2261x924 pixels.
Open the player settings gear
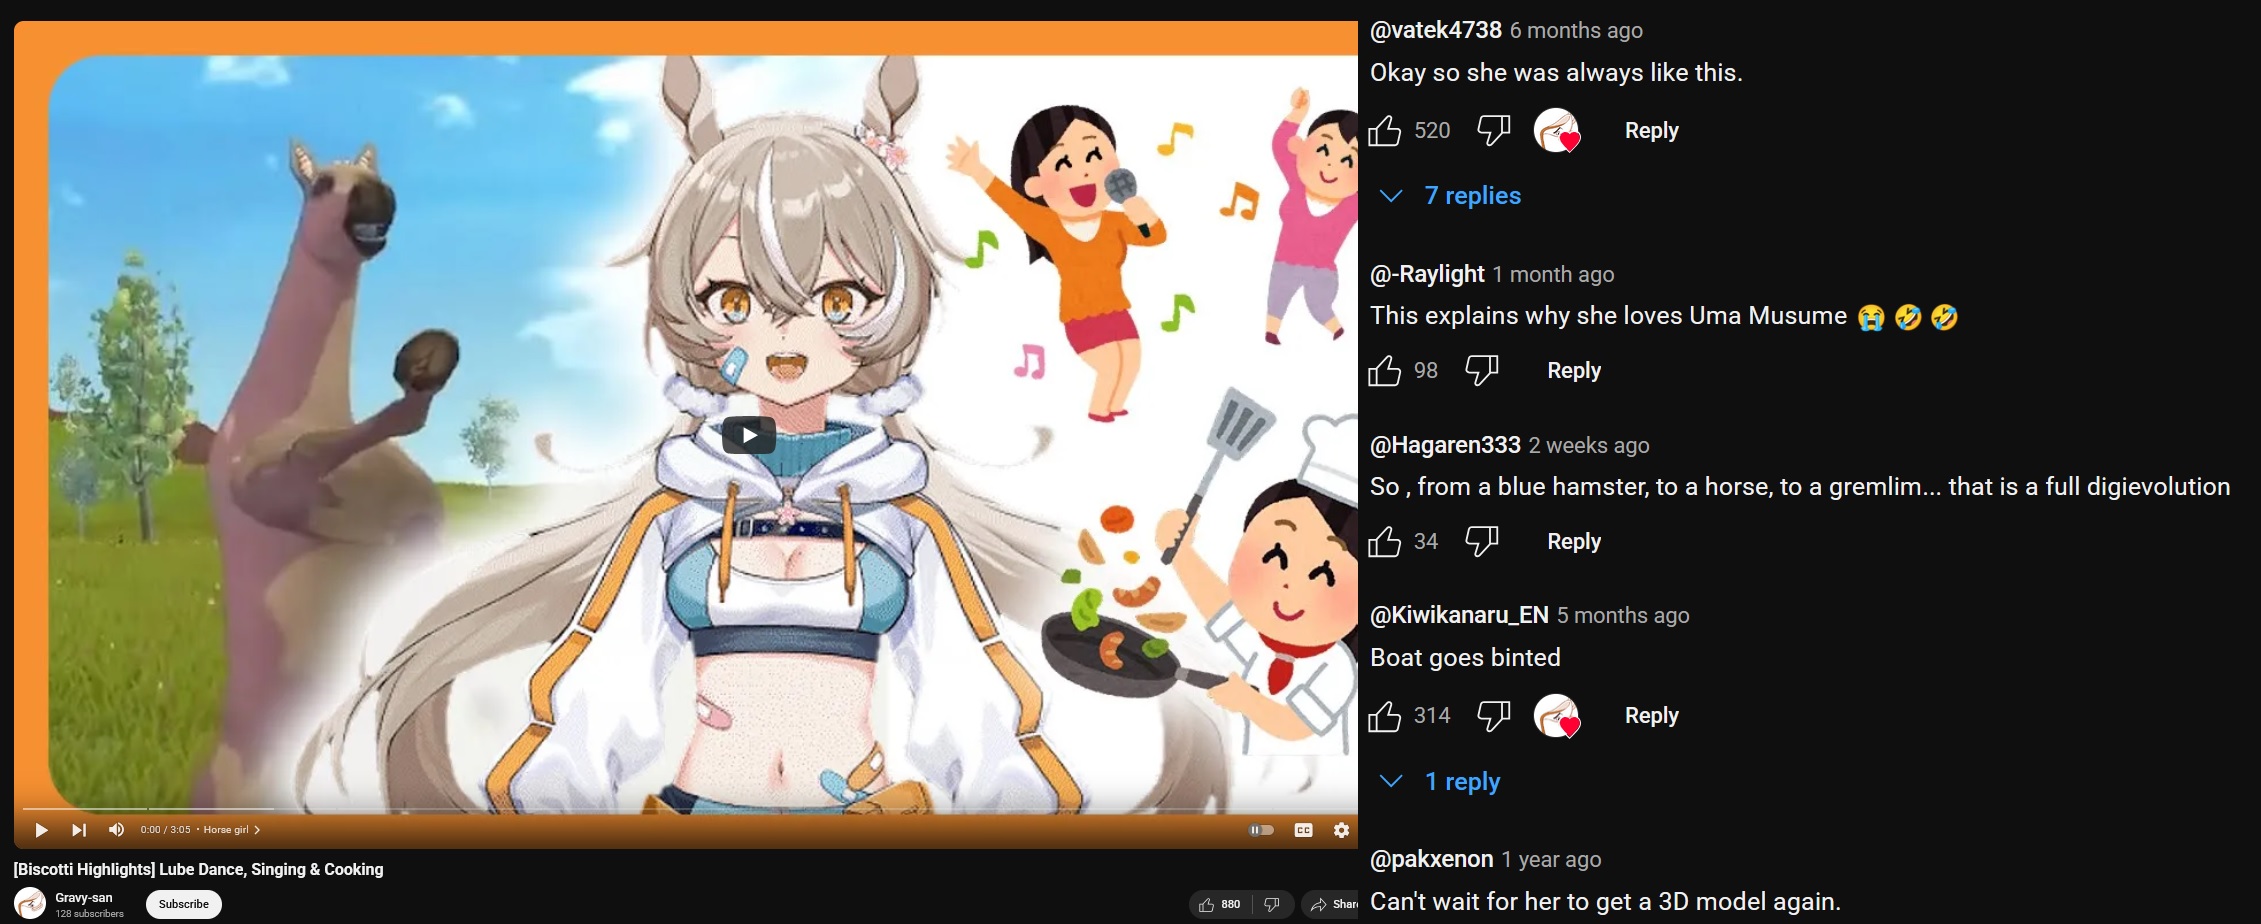tap(1342, 830)
